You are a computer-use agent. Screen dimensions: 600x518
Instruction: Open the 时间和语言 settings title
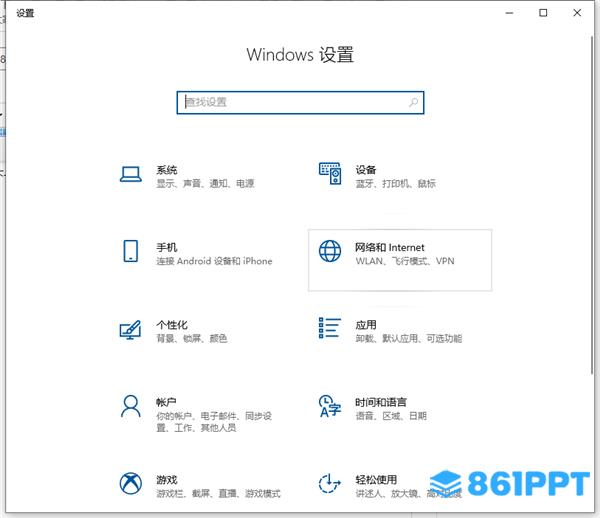(381, 402)
